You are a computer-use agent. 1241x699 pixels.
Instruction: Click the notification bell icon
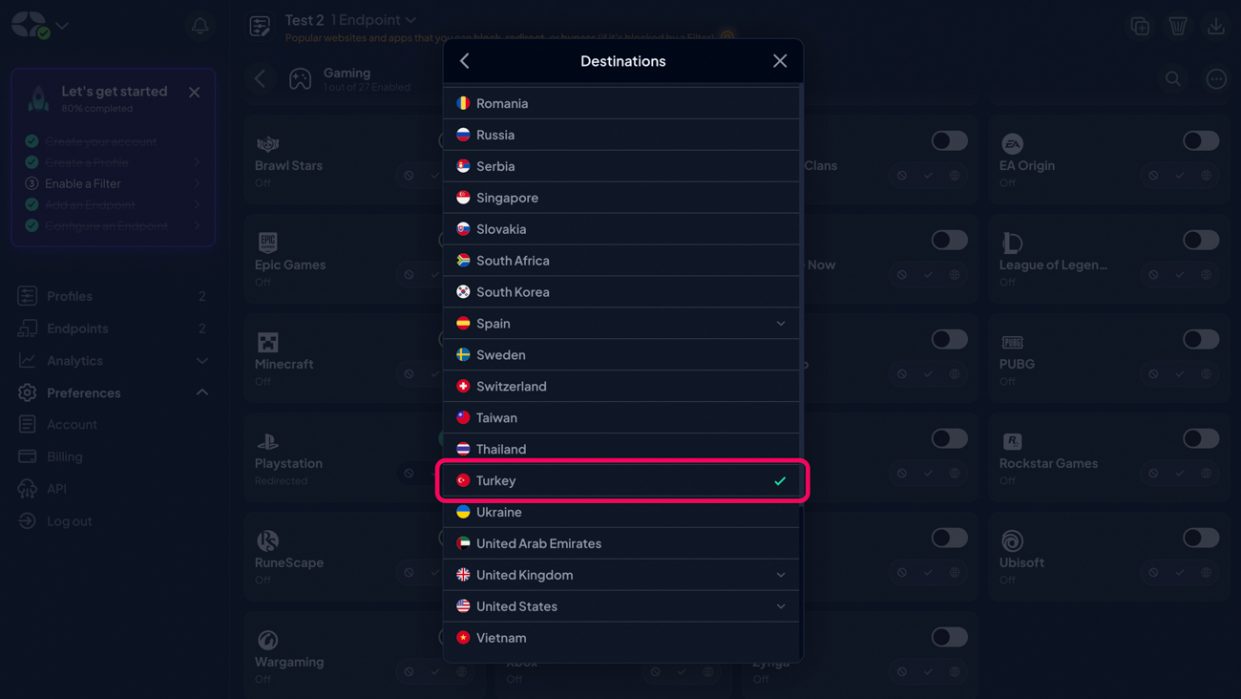point(200,26)
